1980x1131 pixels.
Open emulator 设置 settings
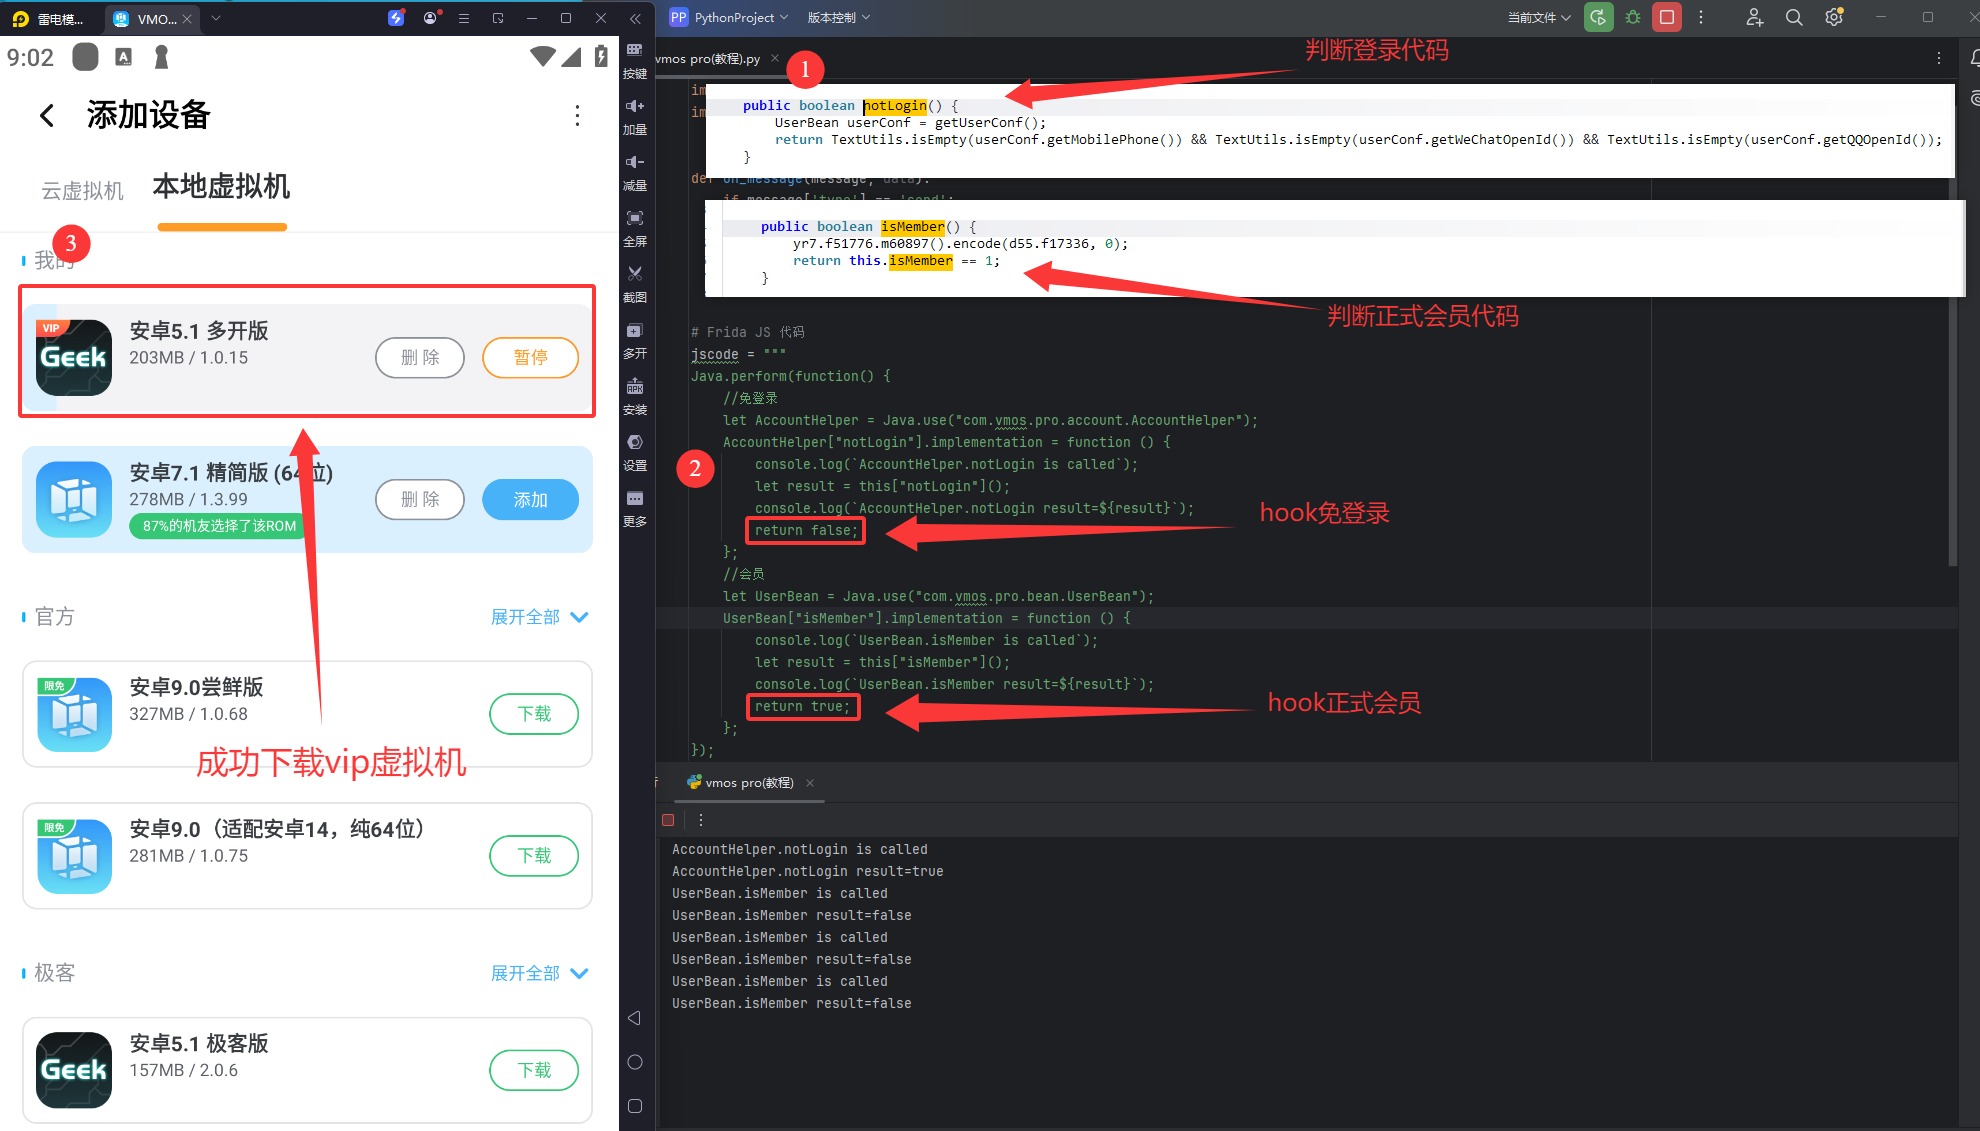pyautogui.click(x=635, y=453)
